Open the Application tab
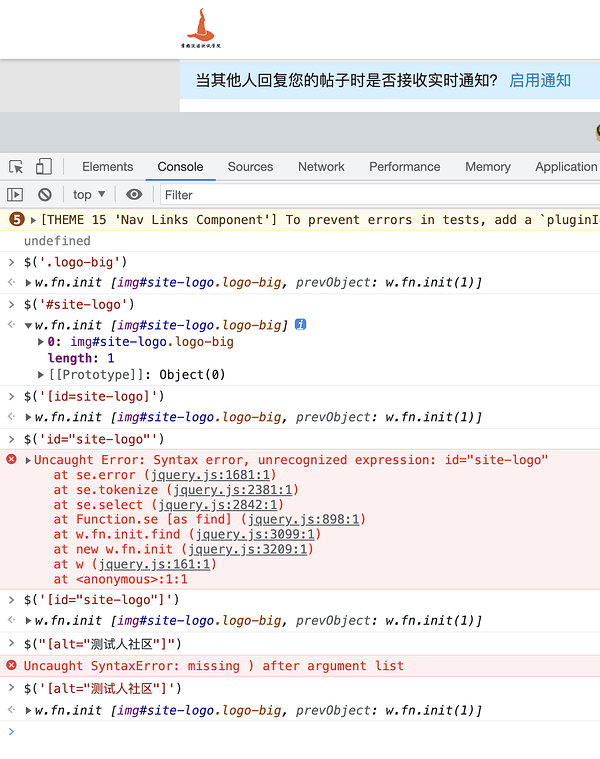The image size is (600, 759). click(x=566, y=167)
